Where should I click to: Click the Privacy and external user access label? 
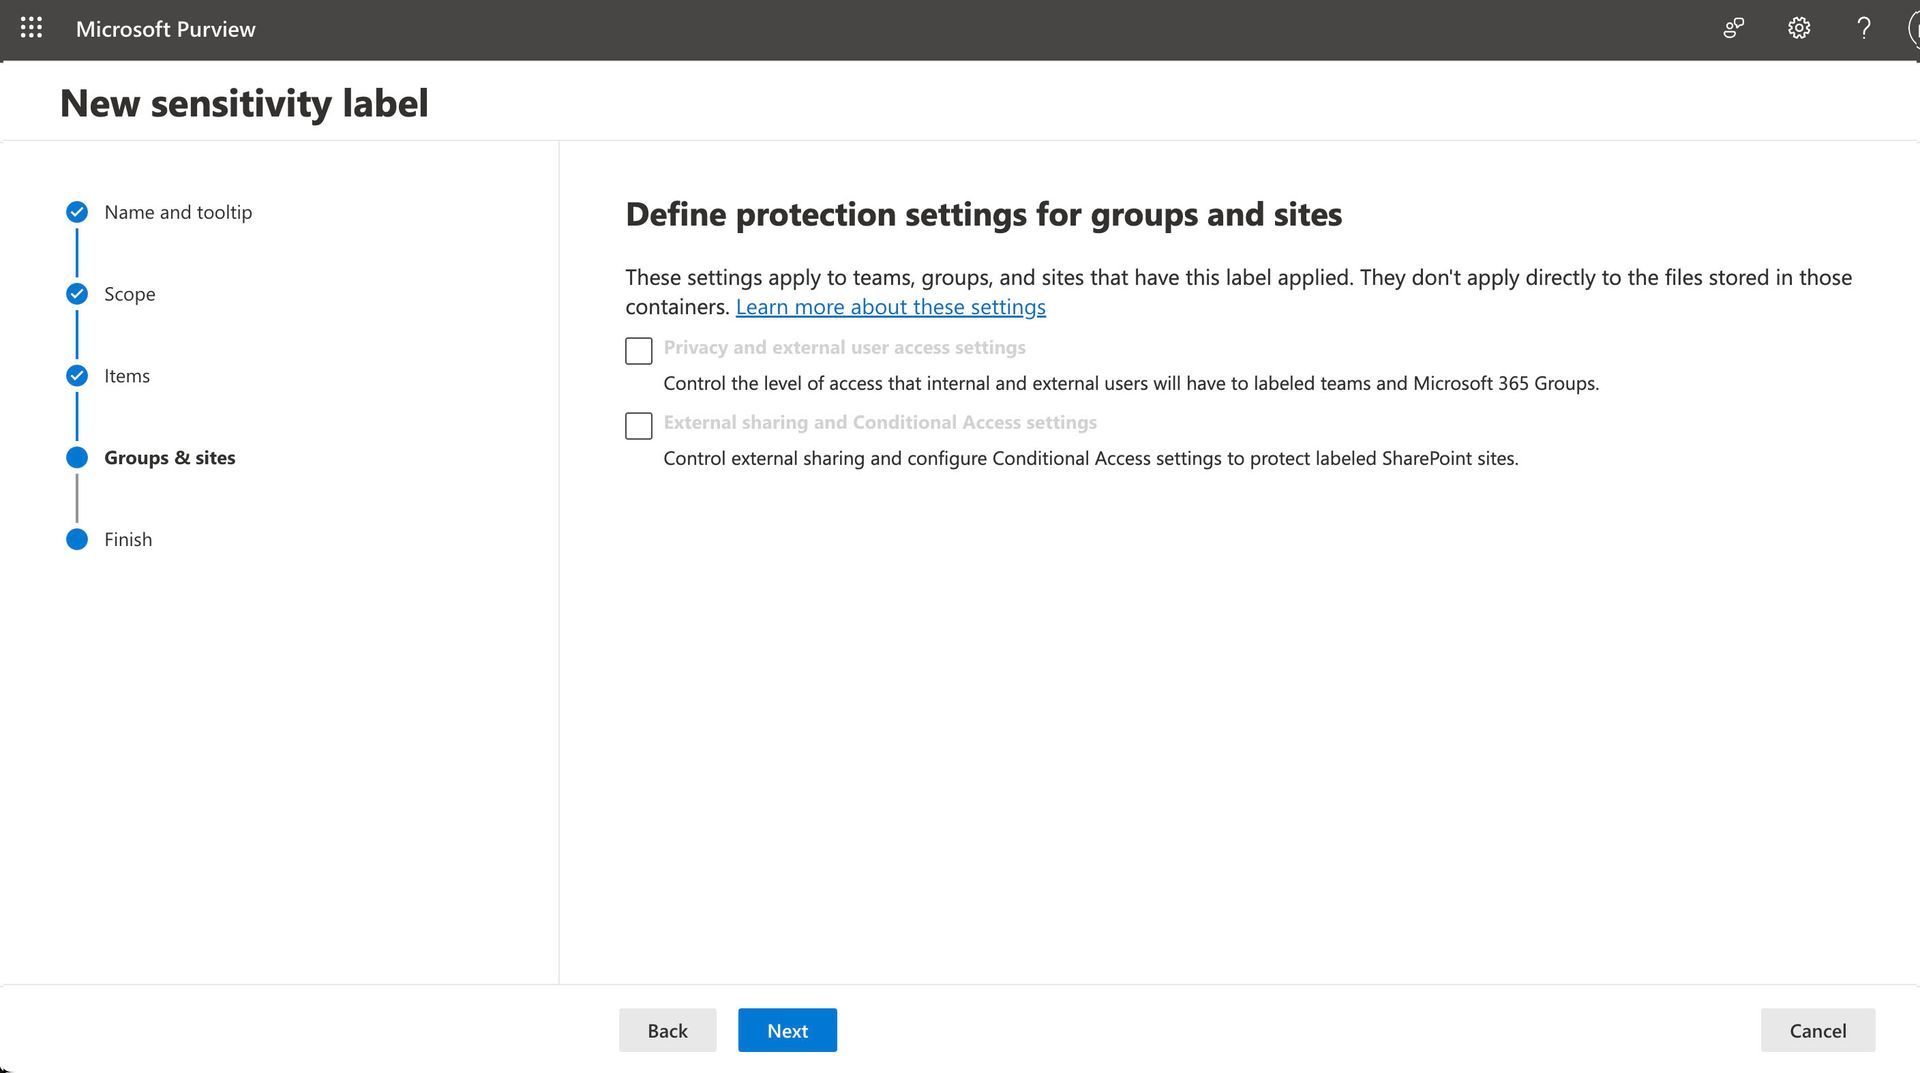click(844, 347)
